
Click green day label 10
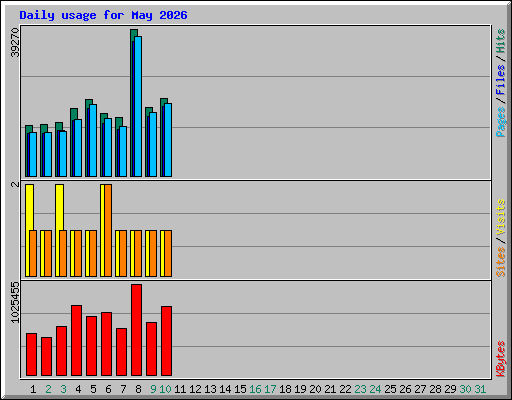[x=165, y=389]
